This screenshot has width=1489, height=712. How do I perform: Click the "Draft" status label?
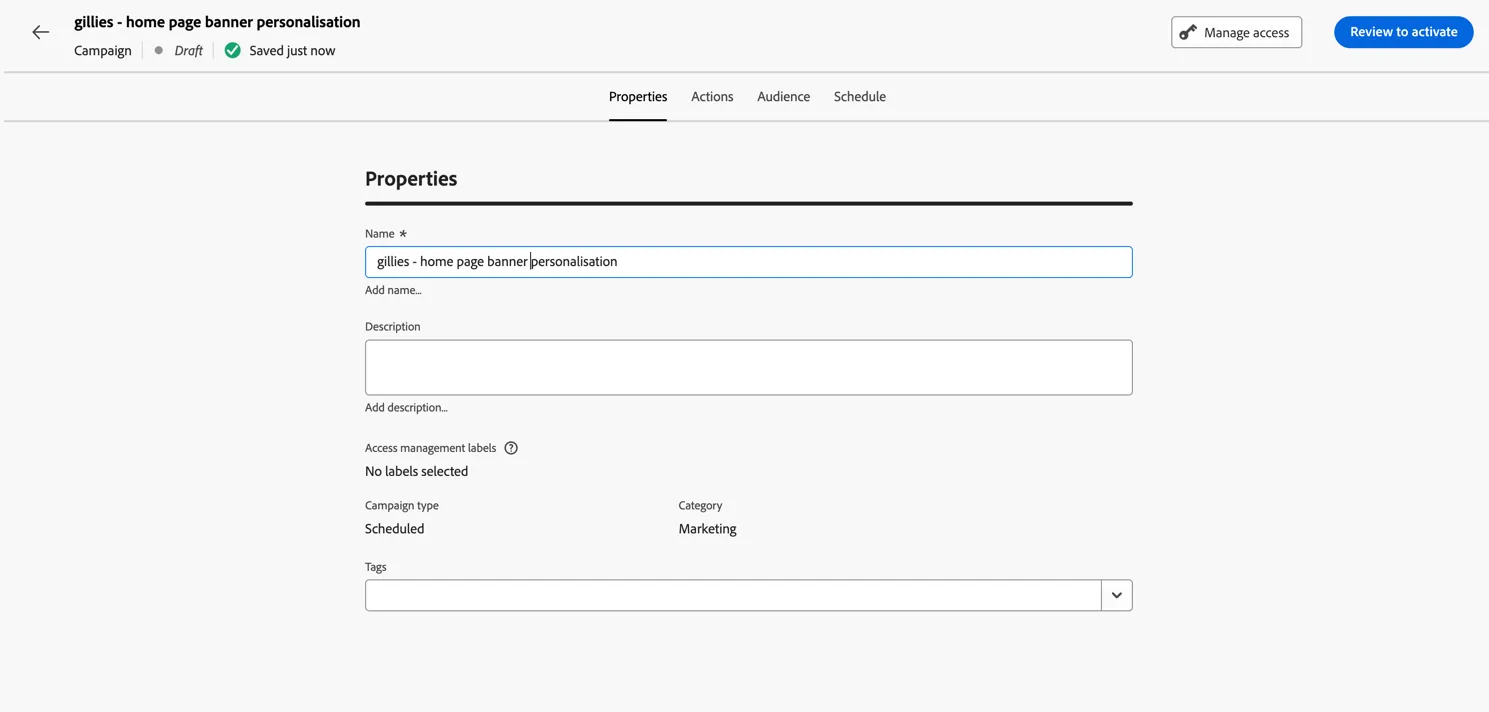tap(188, 51)
